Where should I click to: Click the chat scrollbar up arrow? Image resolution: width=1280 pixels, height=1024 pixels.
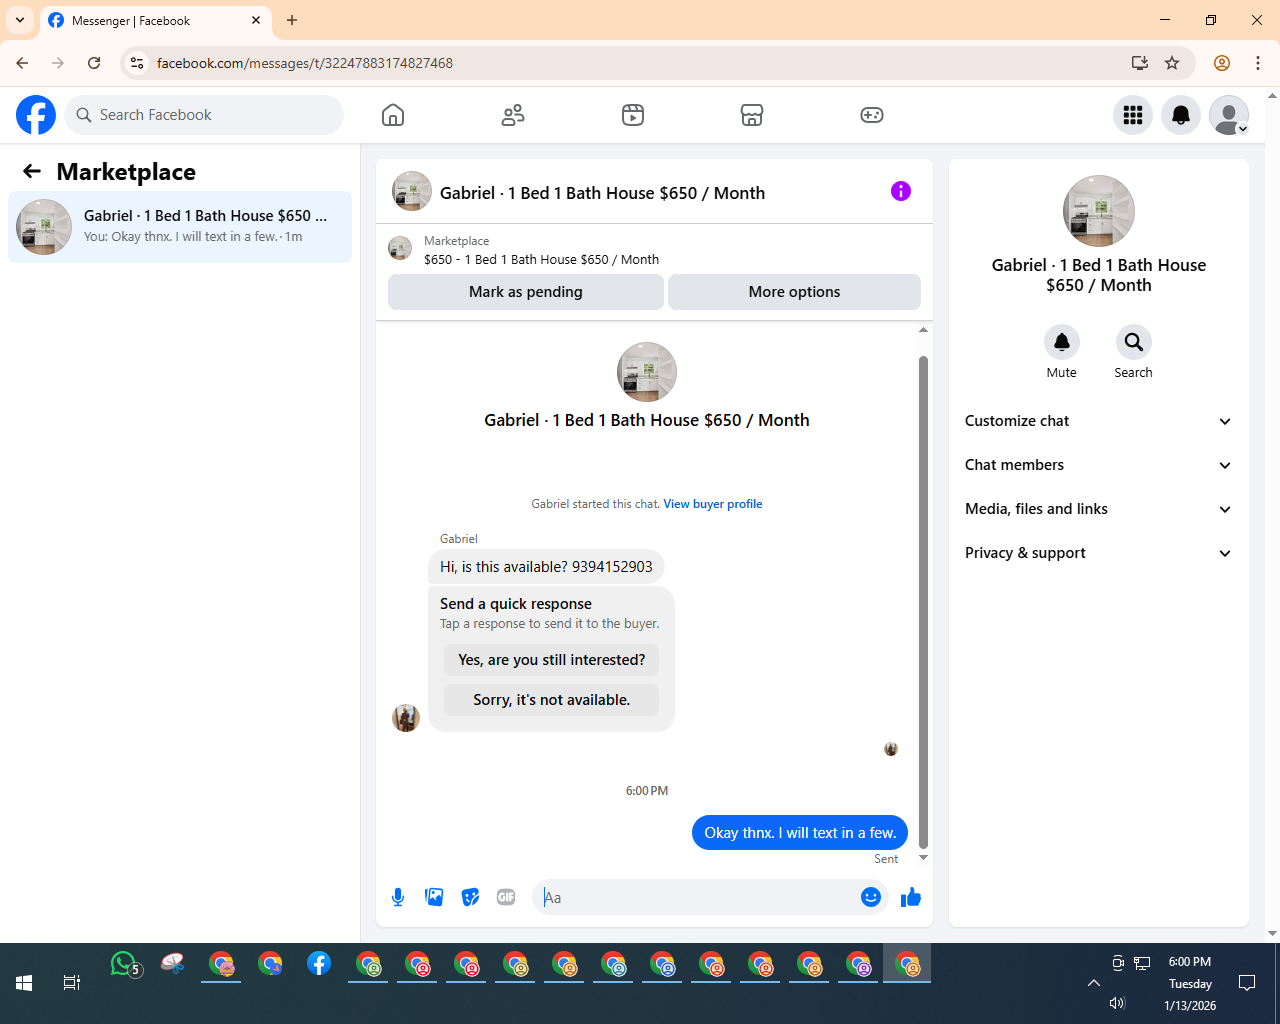click(923, 330)
